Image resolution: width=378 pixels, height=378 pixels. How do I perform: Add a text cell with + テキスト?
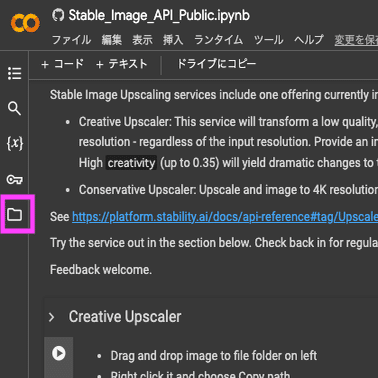pos(121,64)
